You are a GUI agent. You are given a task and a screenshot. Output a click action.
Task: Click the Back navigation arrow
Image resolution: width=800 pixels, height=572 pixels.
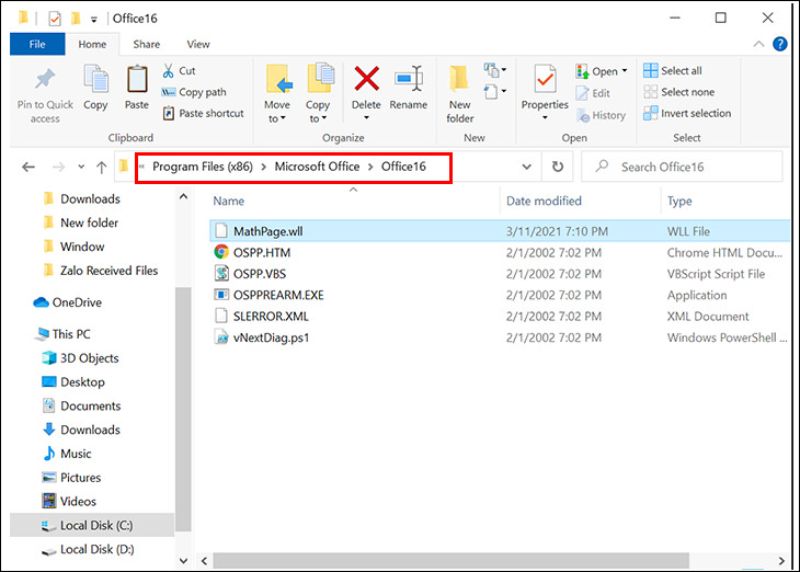coord(29,167)
